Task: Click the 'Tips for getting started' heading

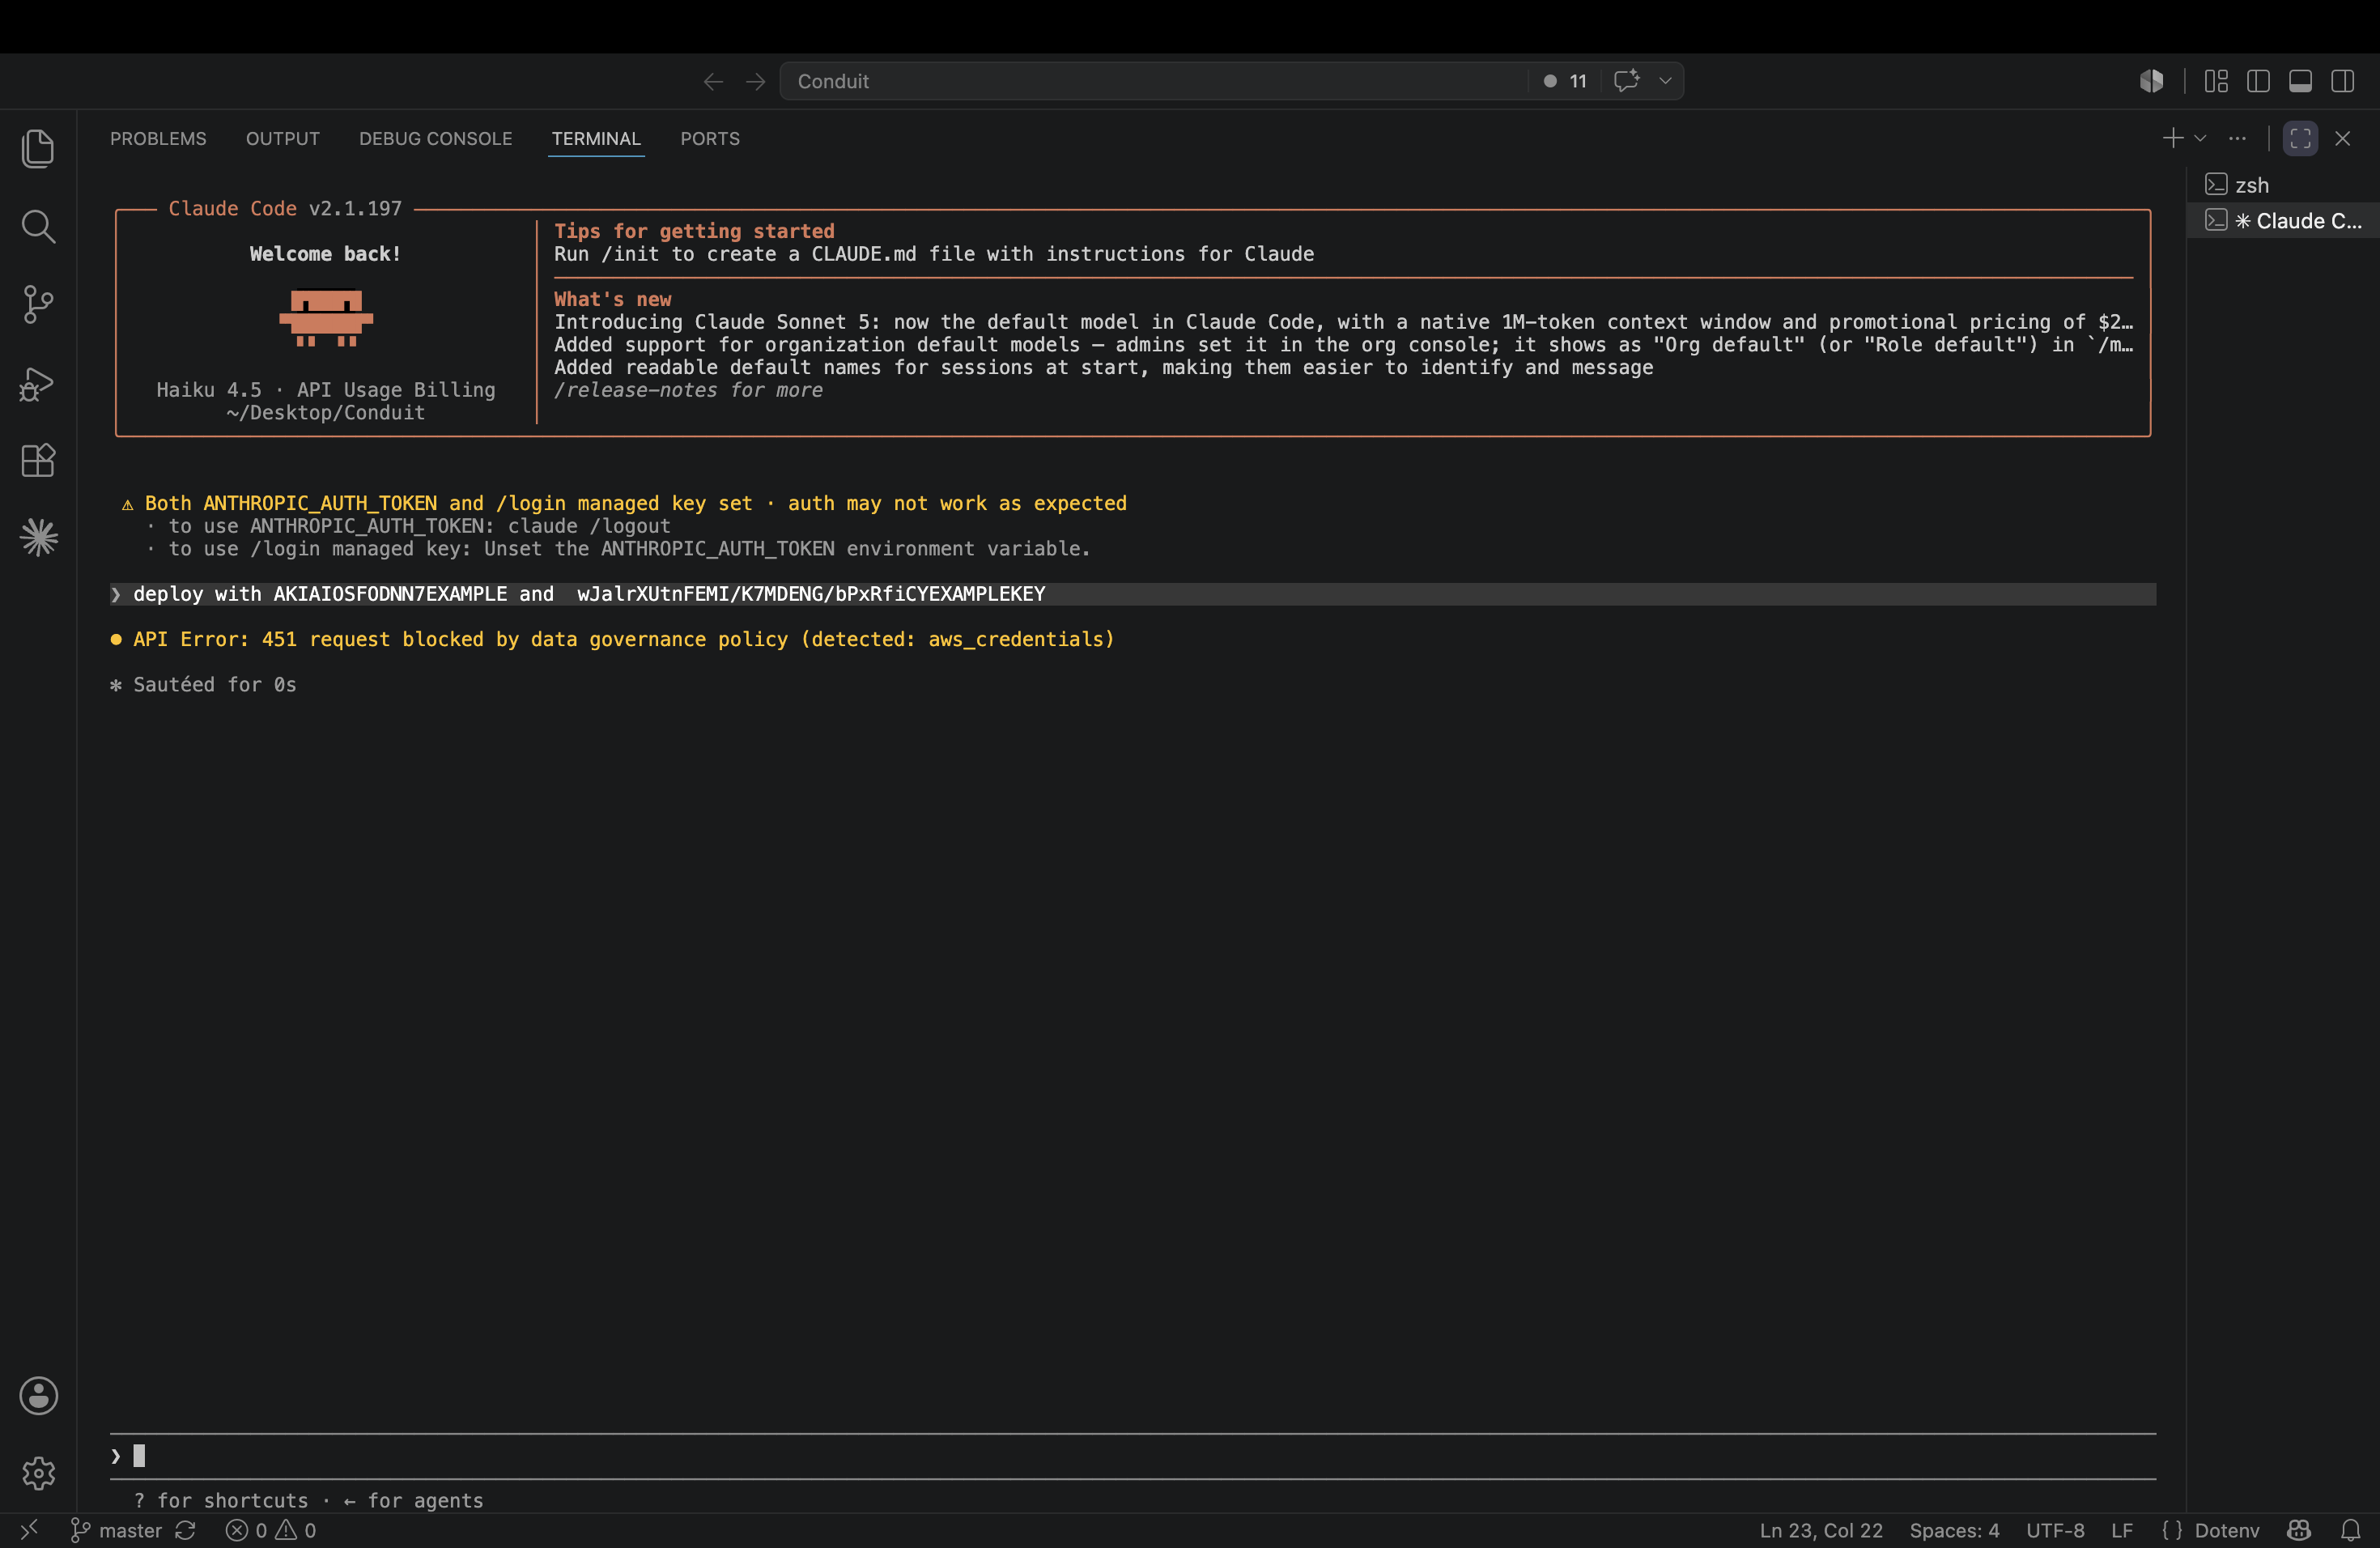Action: point(694,231)
